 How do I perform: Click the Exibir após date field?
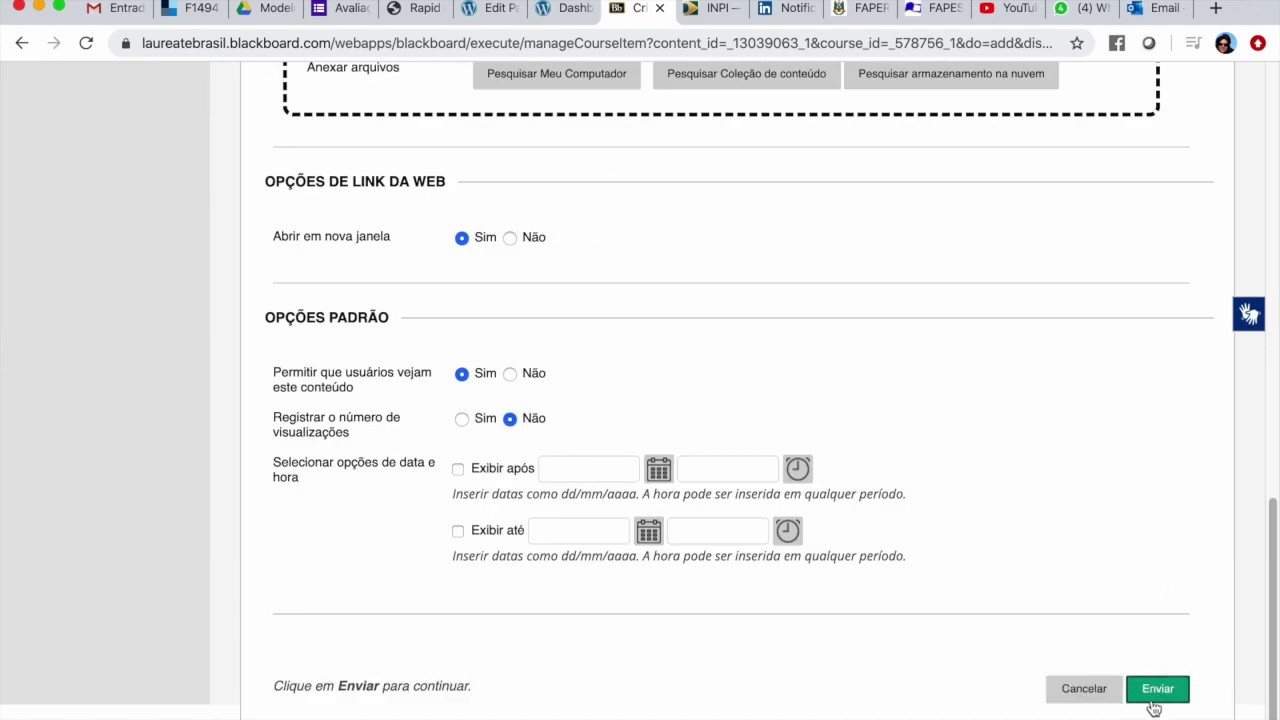pos(589,469)
